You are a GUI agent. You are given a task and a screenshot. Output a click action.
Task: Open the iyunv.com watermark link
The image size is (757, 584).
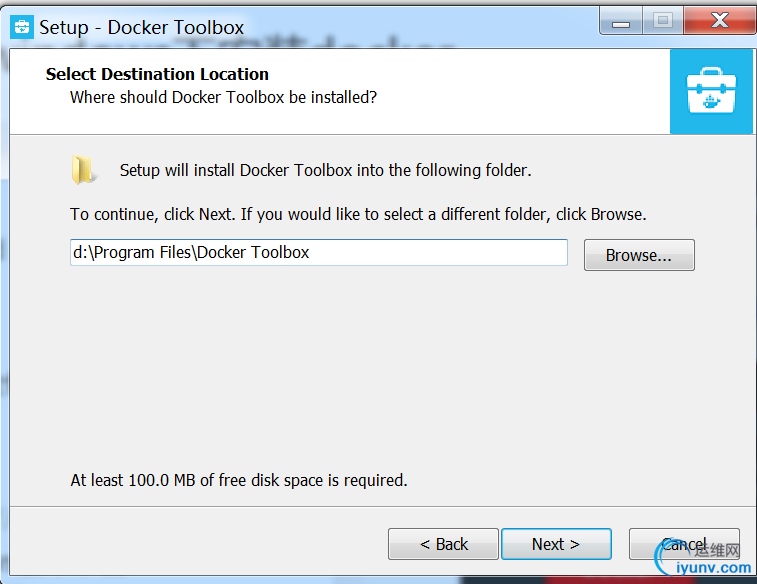click(714, 568)
